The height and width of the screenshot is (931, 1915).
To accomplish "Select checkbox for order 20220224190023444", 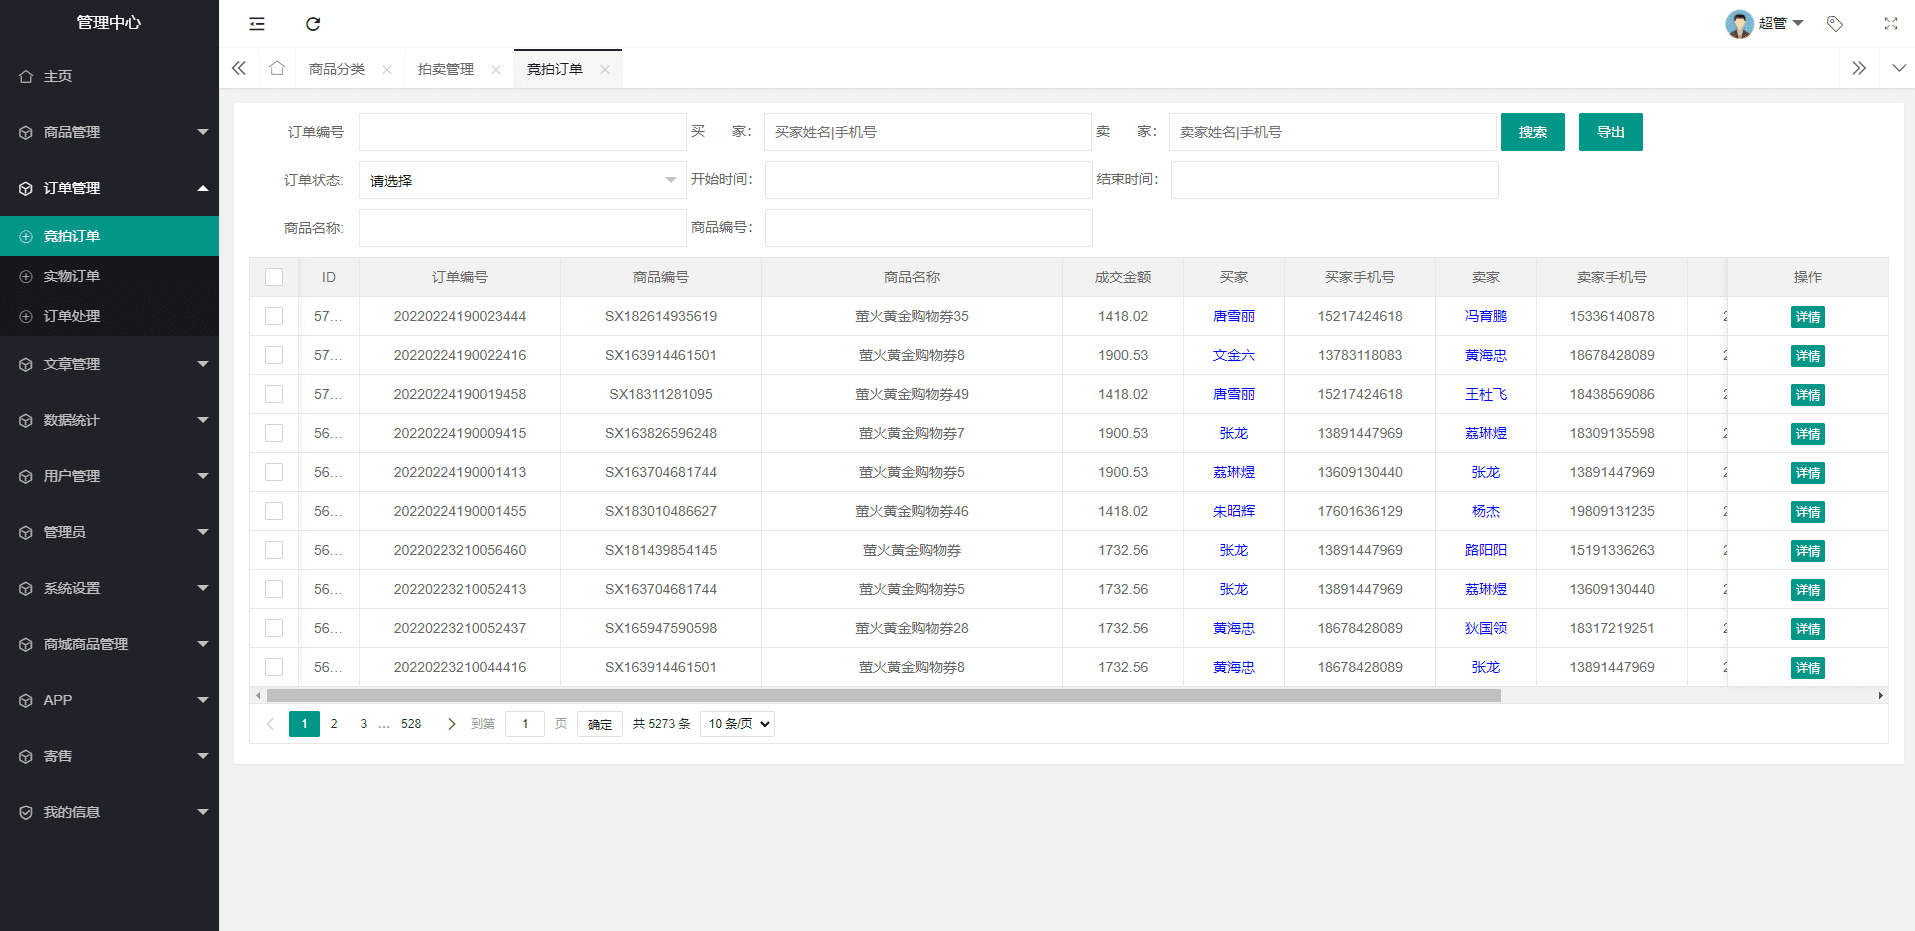I will (x=274, y=316).
